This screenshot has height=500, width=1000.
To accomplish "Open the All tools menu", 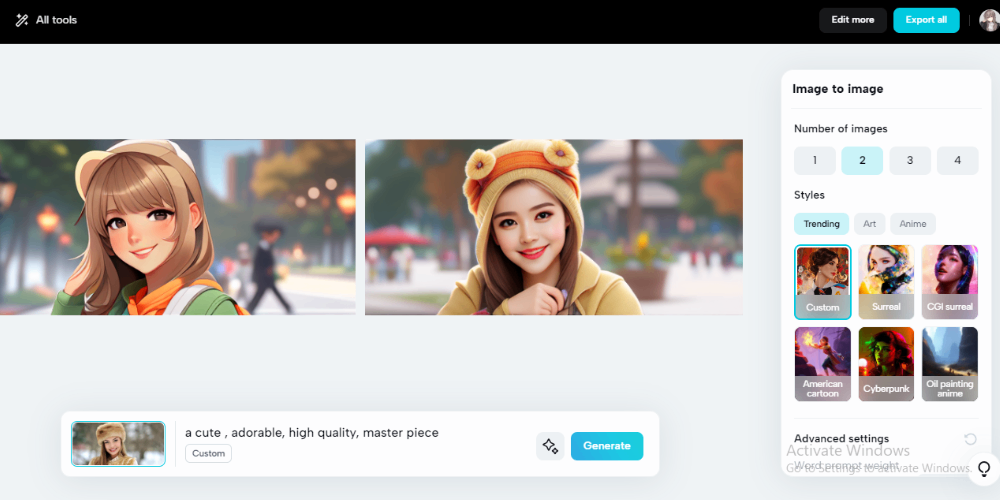I will [x=46, y=20].
